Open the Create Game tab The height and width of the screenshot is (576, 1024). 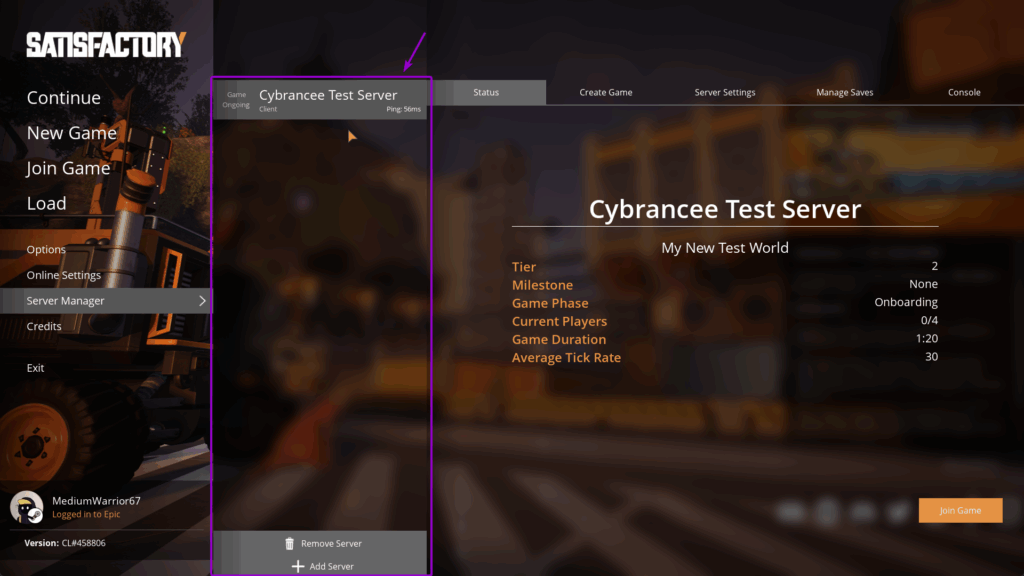coord(605,91)
